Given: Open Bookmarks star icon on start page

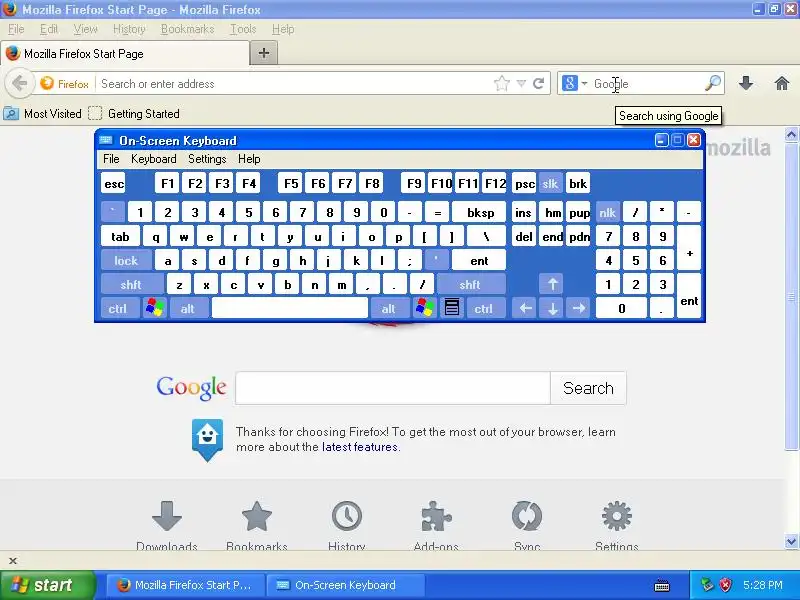Looking at the screenshot, I should point(257,517).
